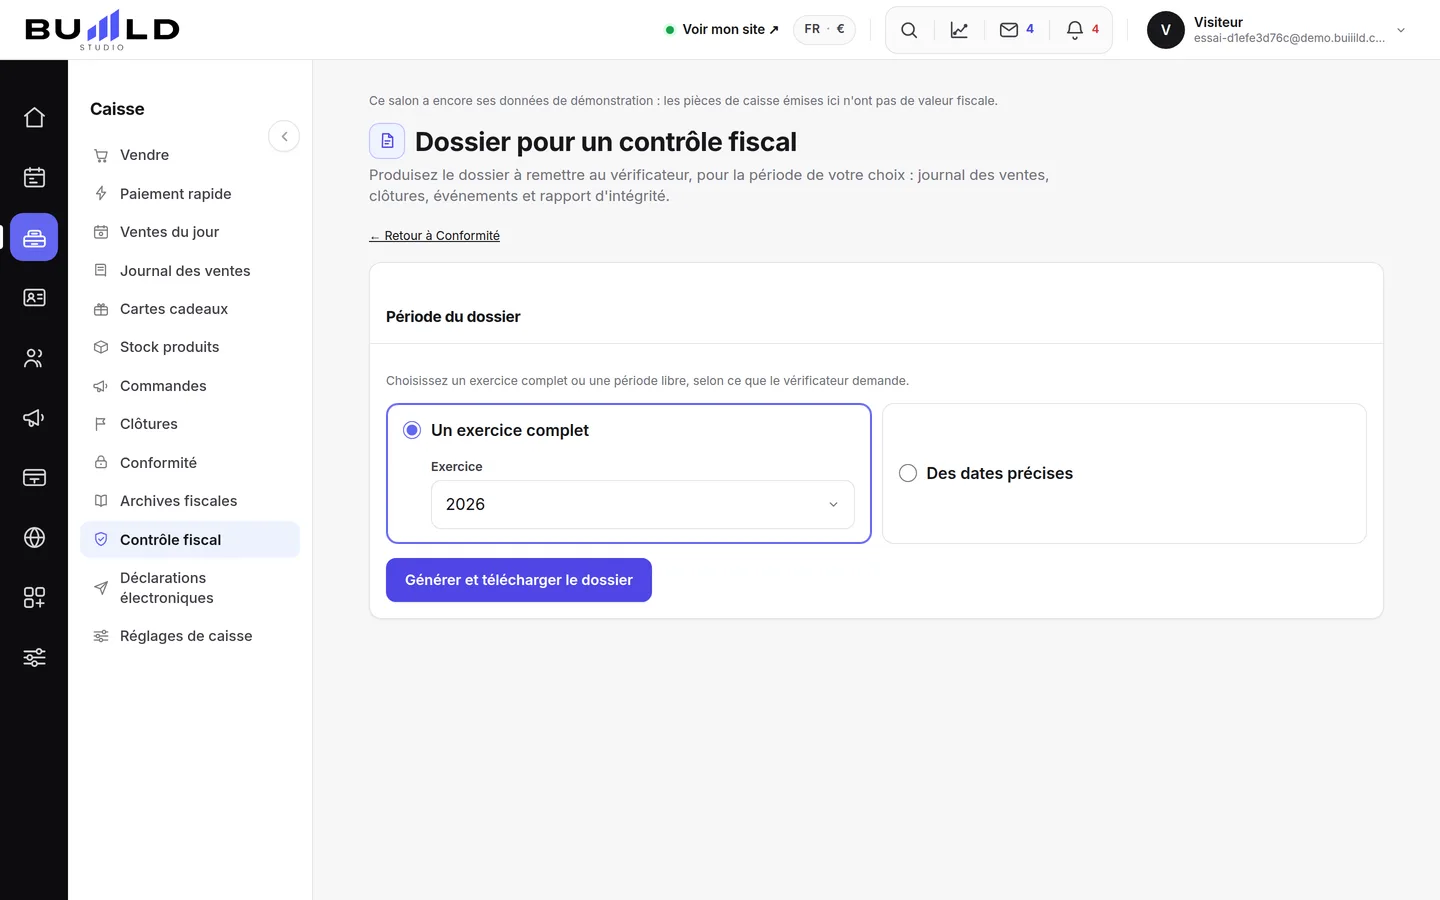Image resolution: width=1440 pixels, height=900 pixels.
Task: Open Ventes du jour
Action: pos(190,232)
